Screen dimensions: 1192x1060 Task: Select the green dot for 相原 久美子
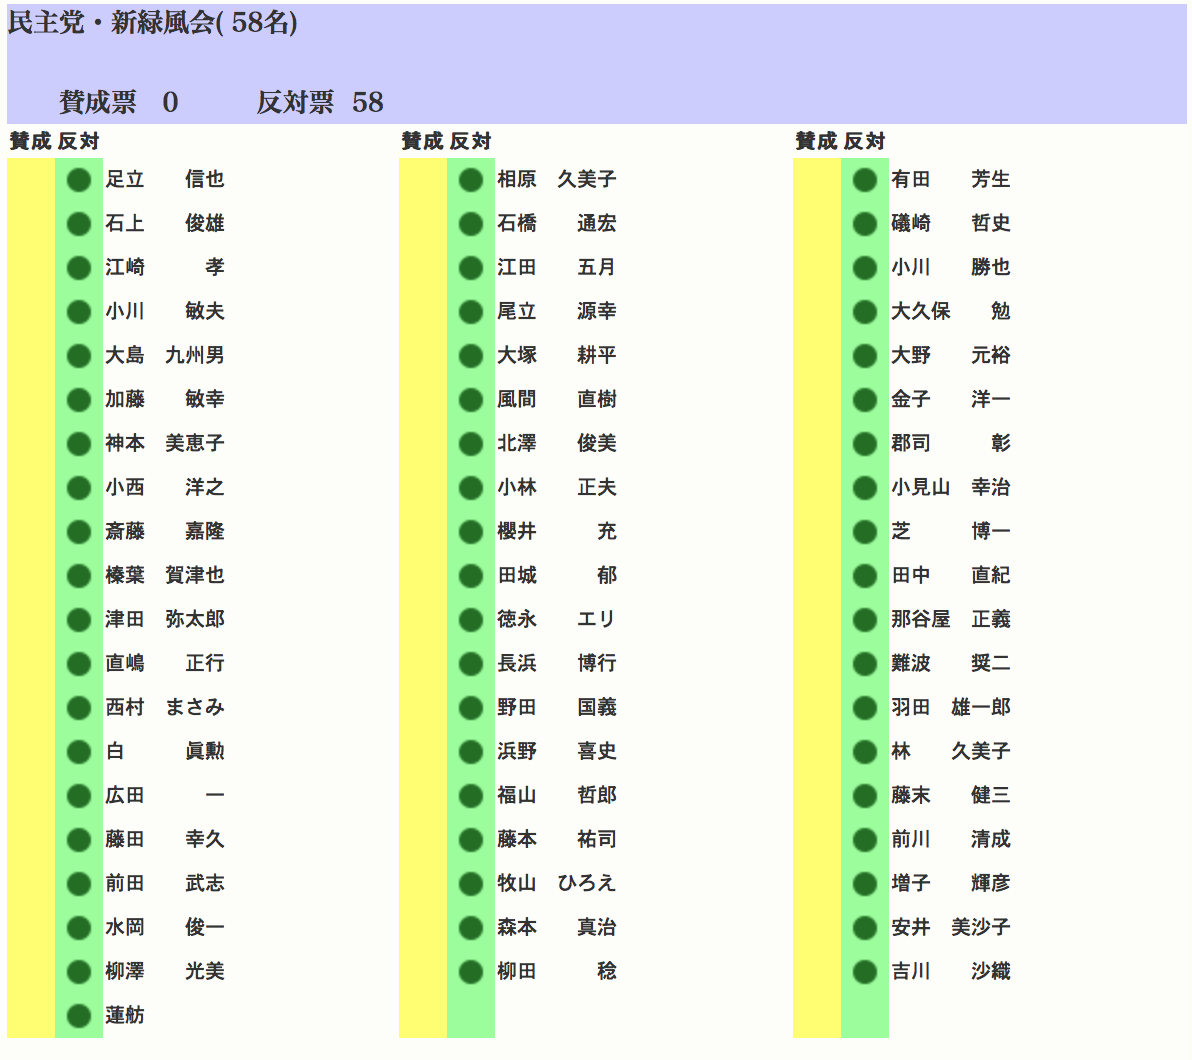click(x=471, y=179)
